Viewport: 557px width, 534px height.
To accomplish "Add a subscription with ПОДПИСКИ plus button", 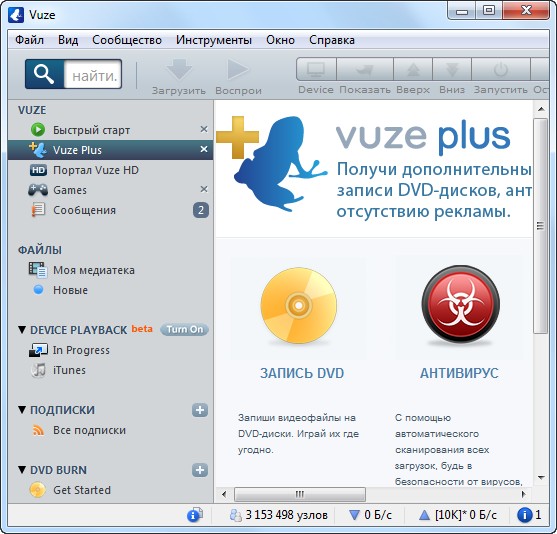I will [x=200, y=410].
